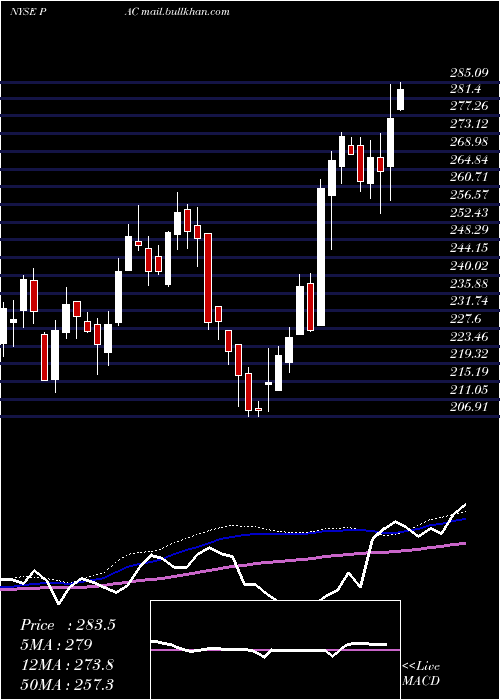This screenshot has width=500, height=700.
Task: Click the 285.09 price axis label
Action: click(468, 73)
